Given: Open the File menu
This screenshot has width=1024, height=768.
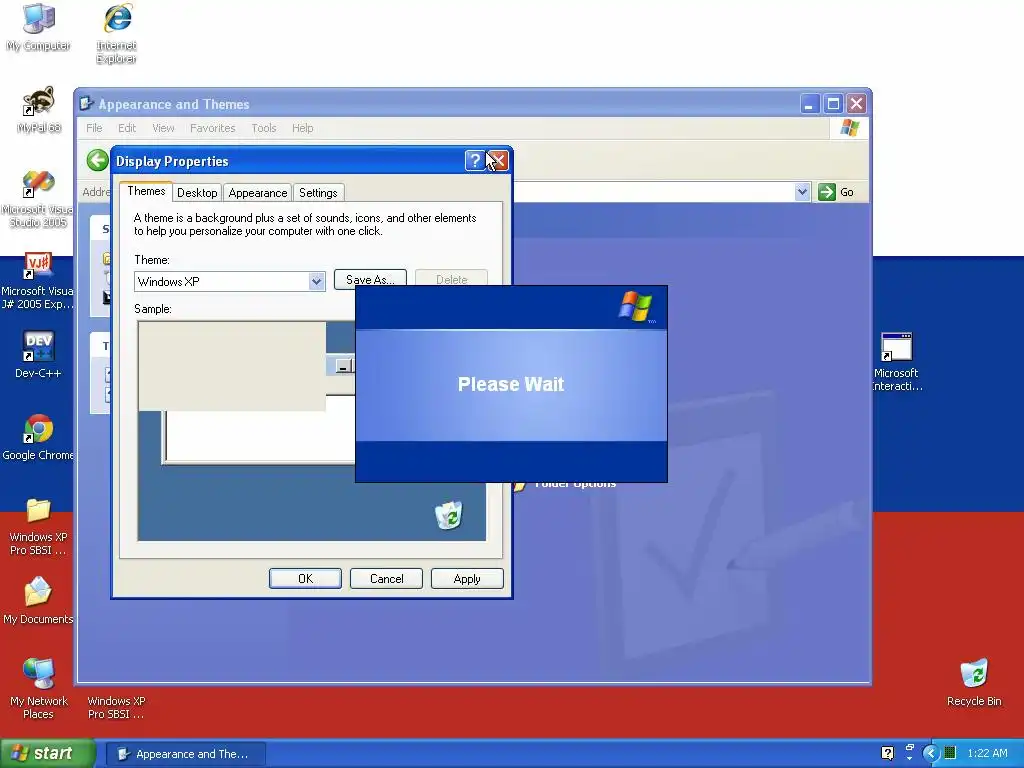Looking at the screenshot, I should (x=94, y=128).
